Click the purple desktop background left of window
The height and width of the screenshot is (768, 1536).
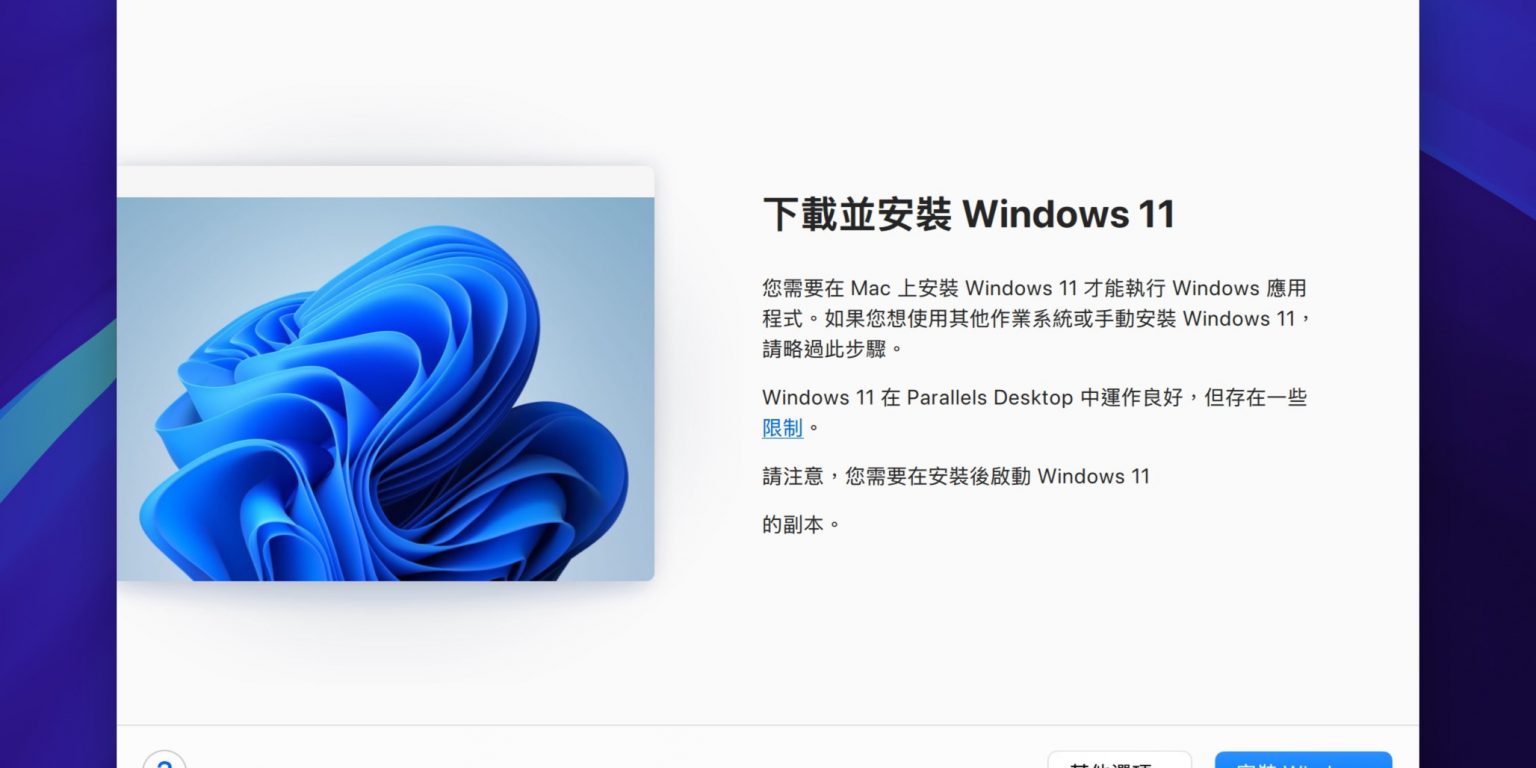click(58, 150)
